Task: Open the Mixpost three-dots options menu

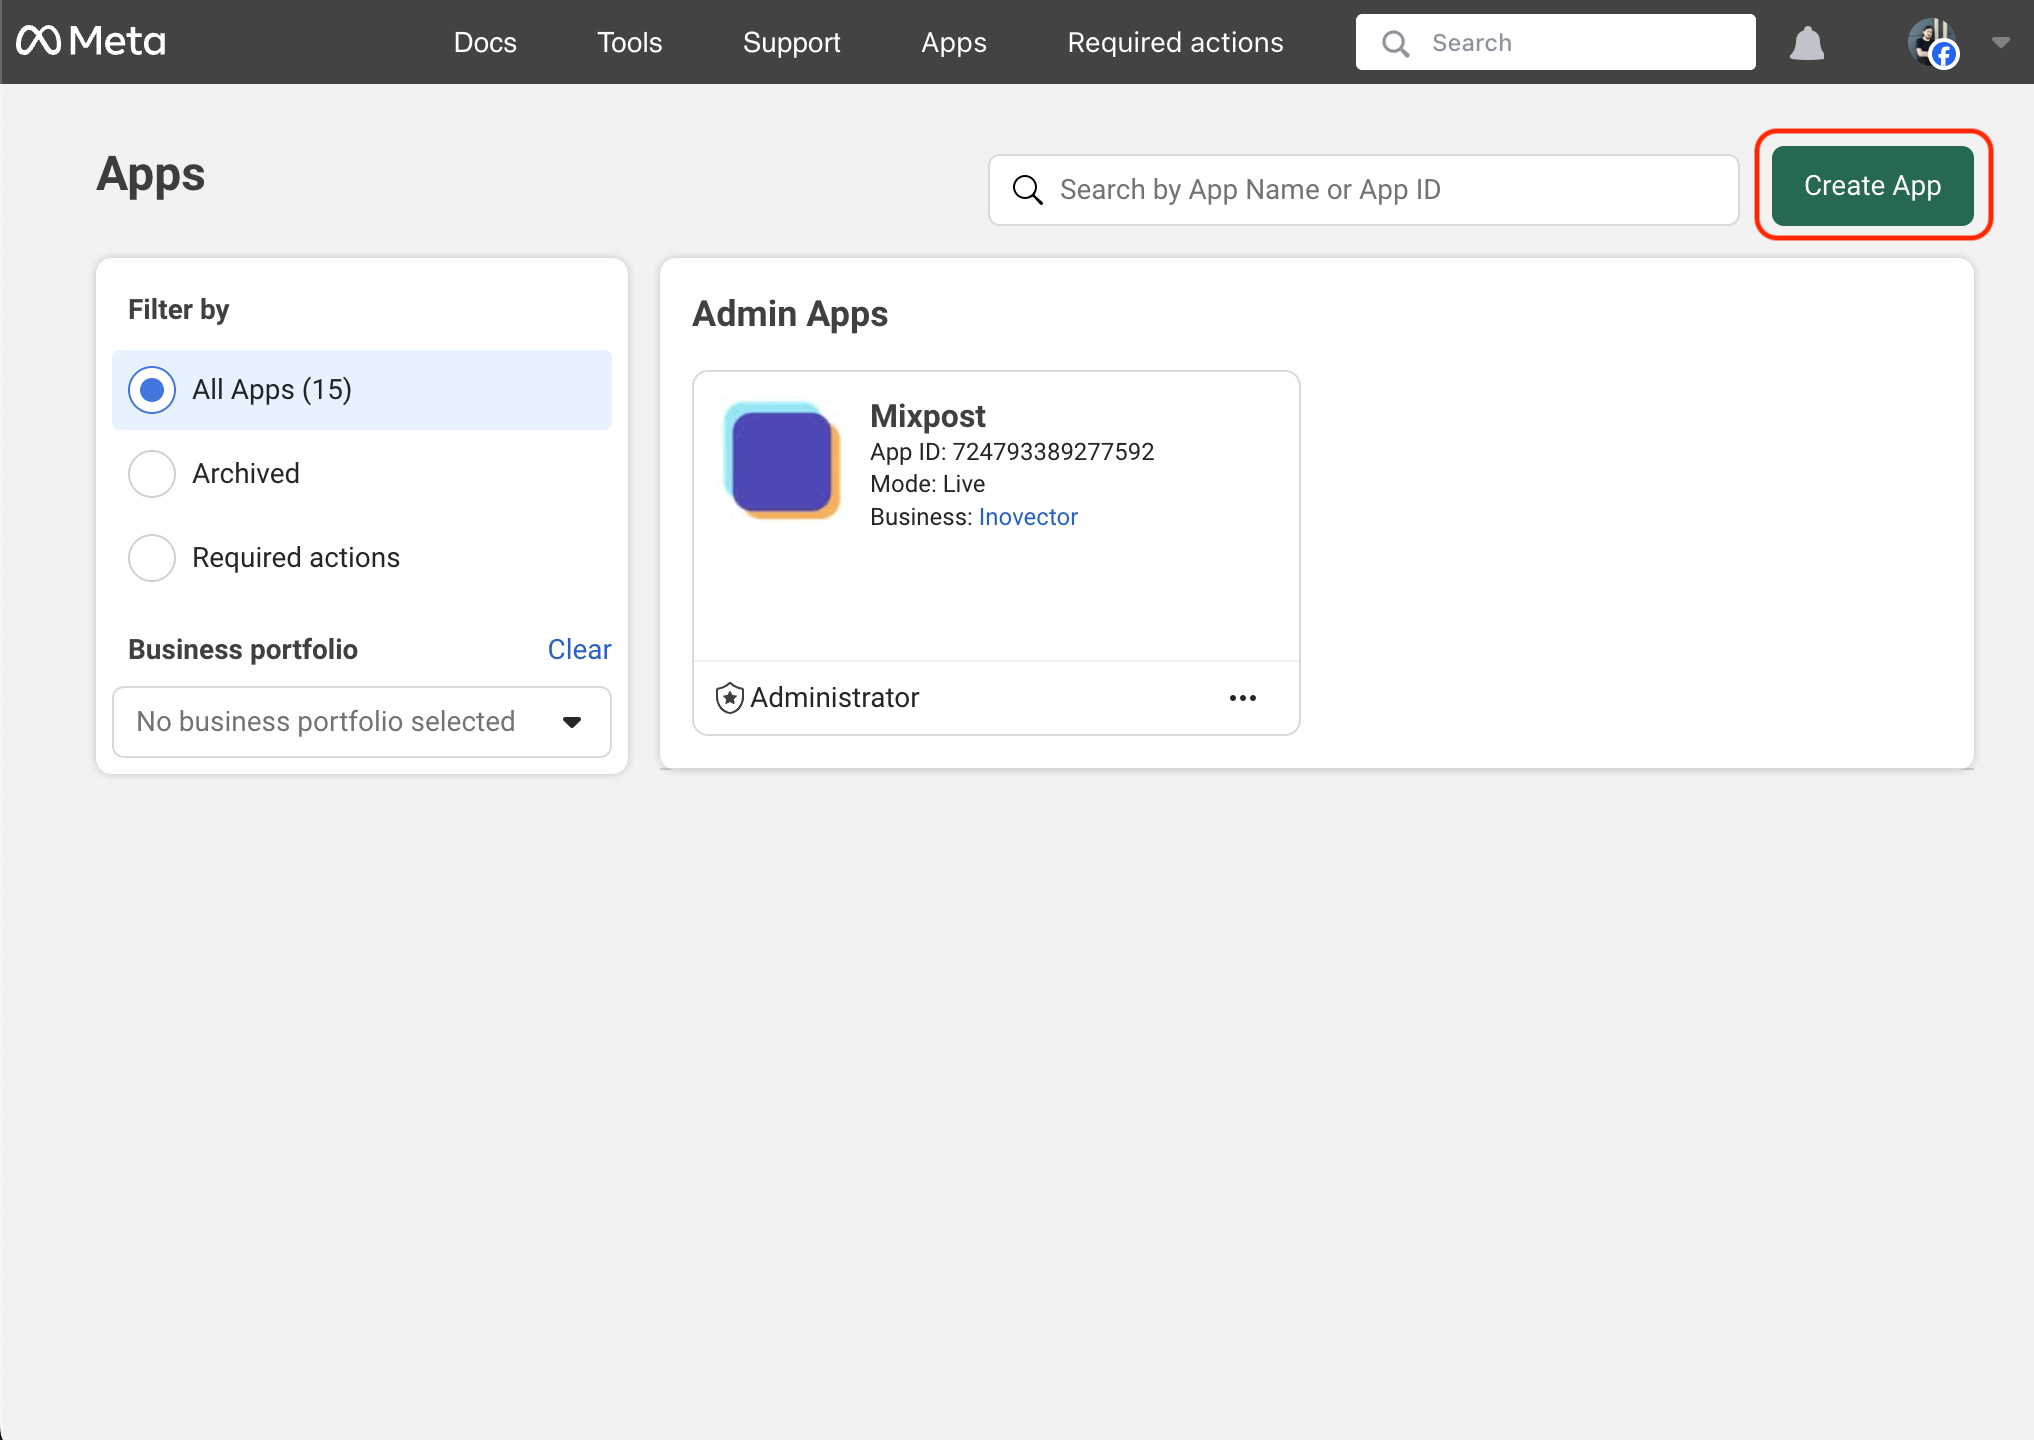Action: (x=1242, y=698)
